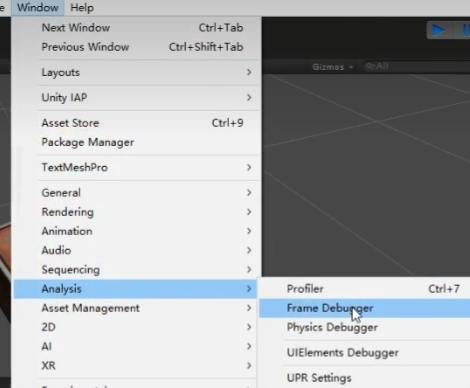The height and width of the screenshot is (388, 470).
Task: Select Previous Window menu entry
Action: click(x=135, y=47)
